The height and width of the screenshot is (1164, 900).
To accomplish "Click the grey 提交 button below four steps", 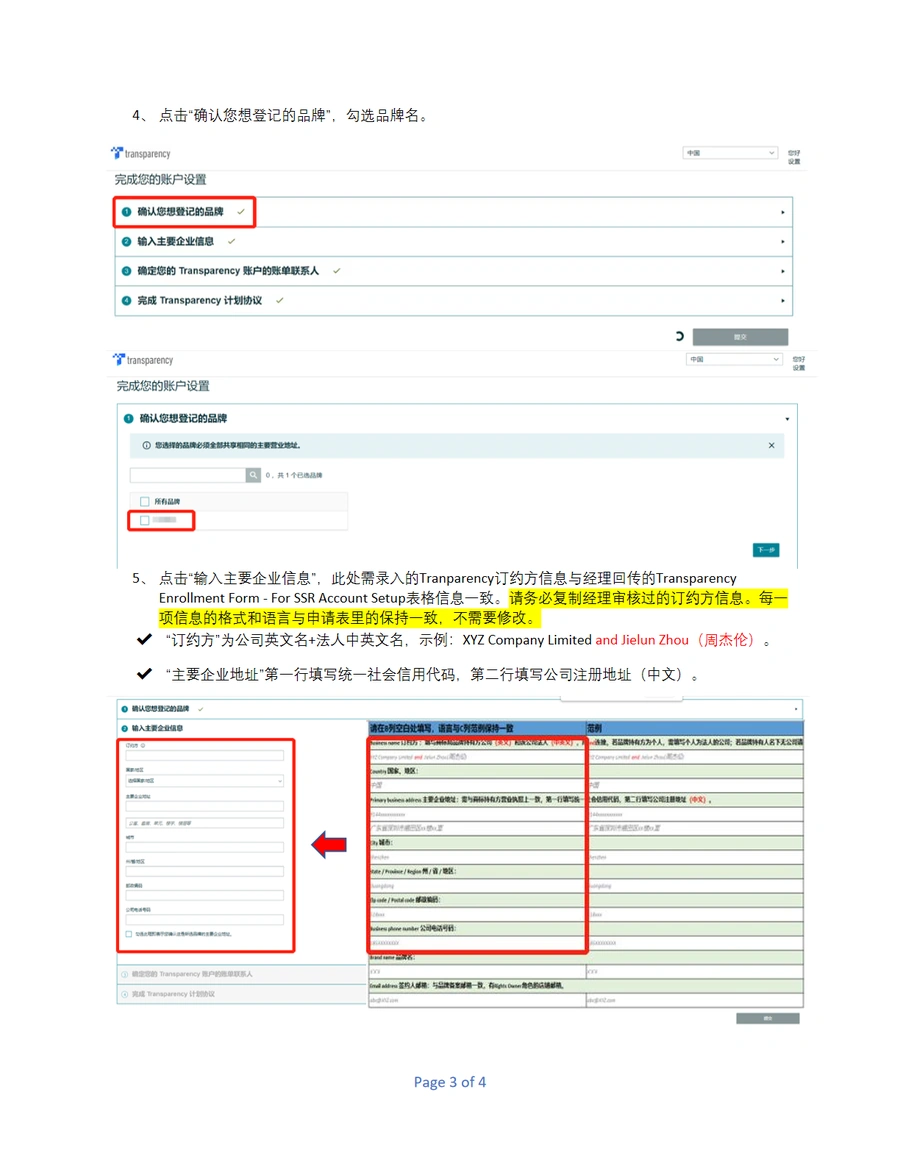I will click(740, 337).
